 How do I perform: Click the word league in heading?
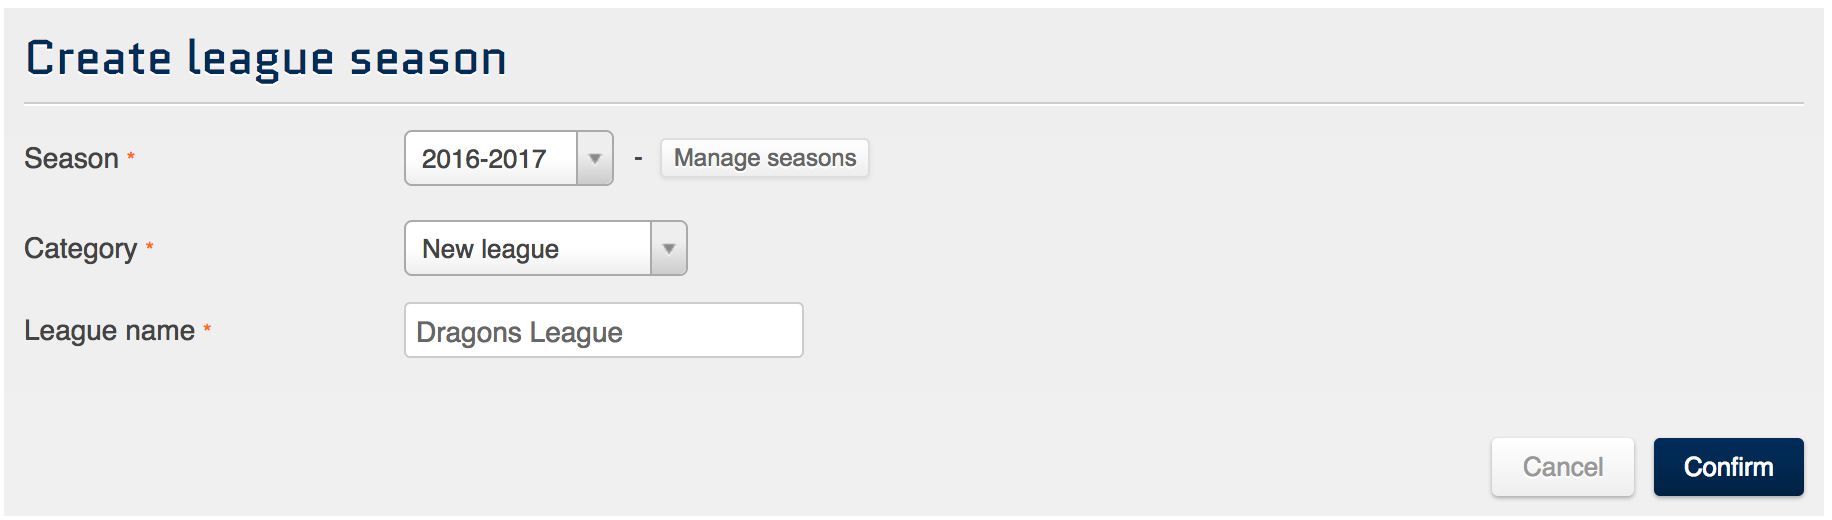(260, 60)
